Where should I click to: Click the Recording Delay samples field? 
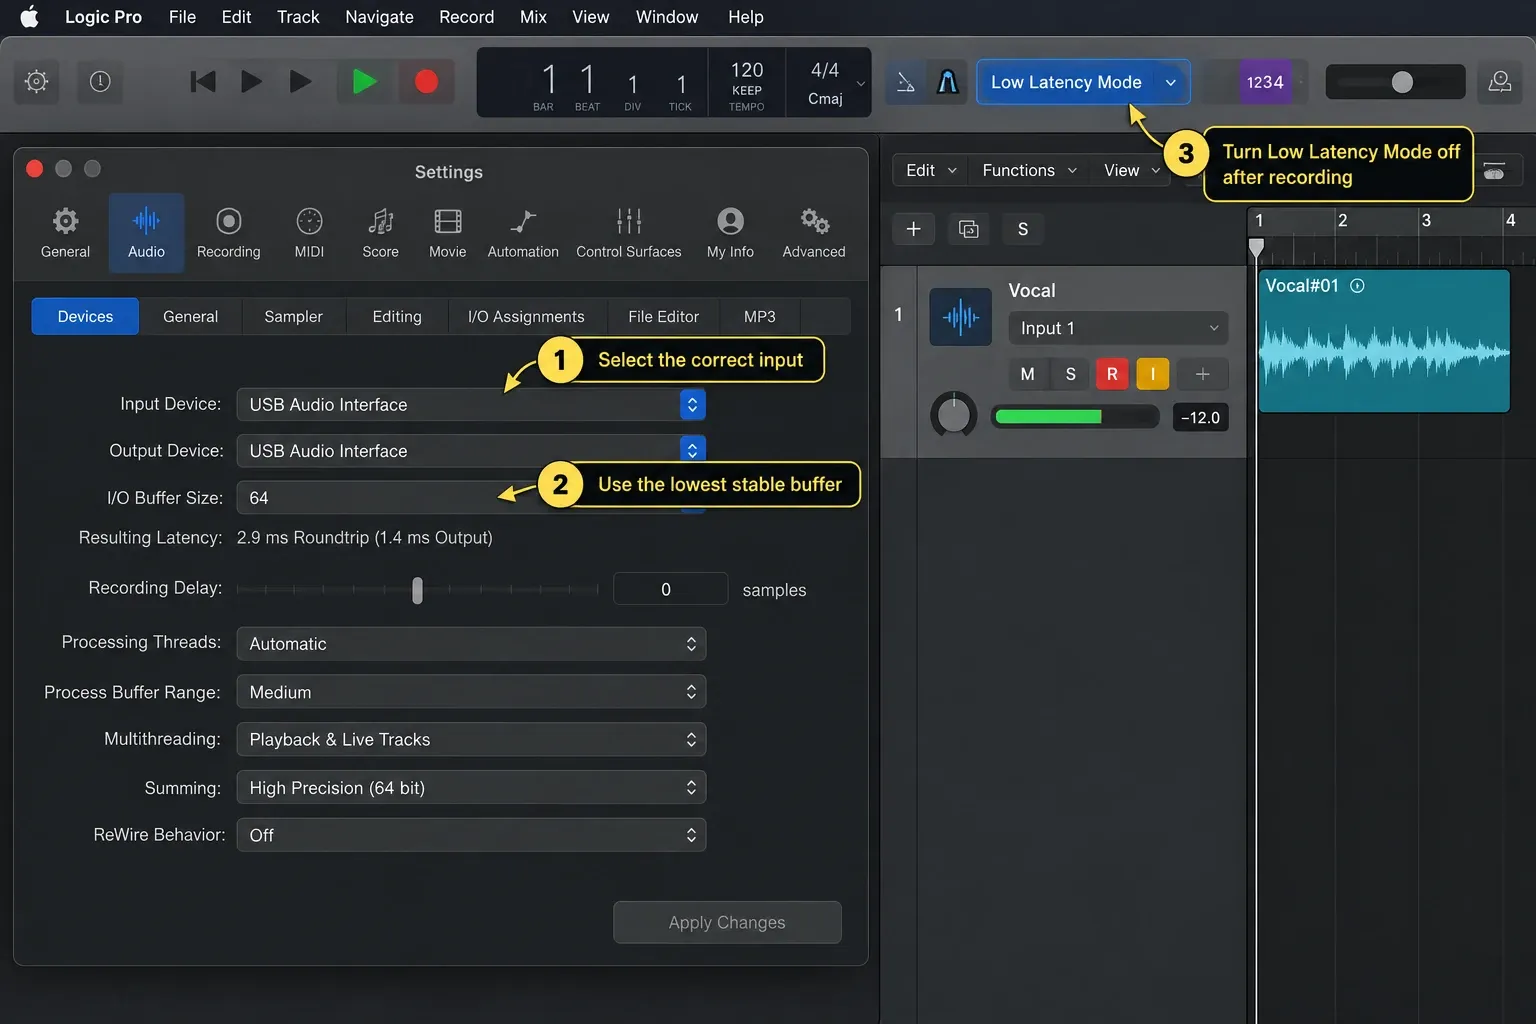coord(670,589)
